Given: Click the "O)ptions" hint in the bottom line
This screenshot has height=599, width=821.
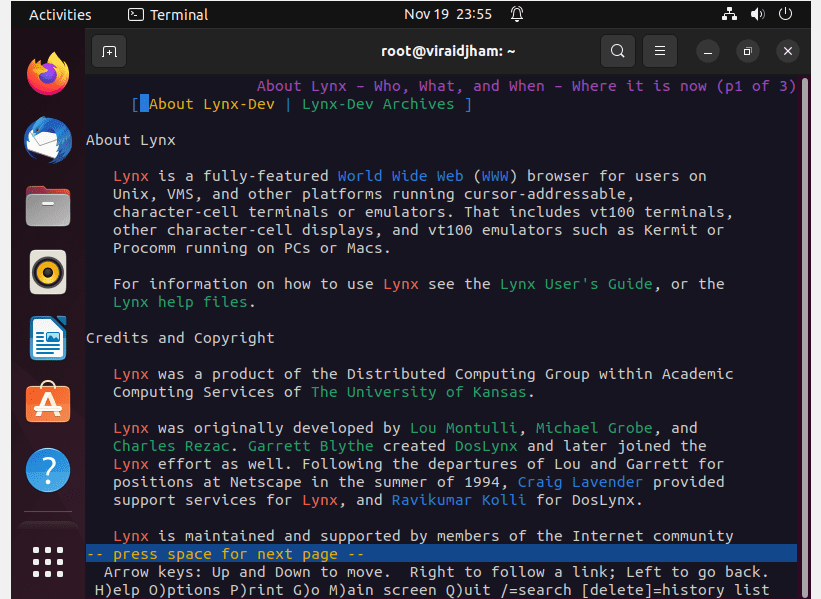Looking at the screenshot, I should (185, 590).
